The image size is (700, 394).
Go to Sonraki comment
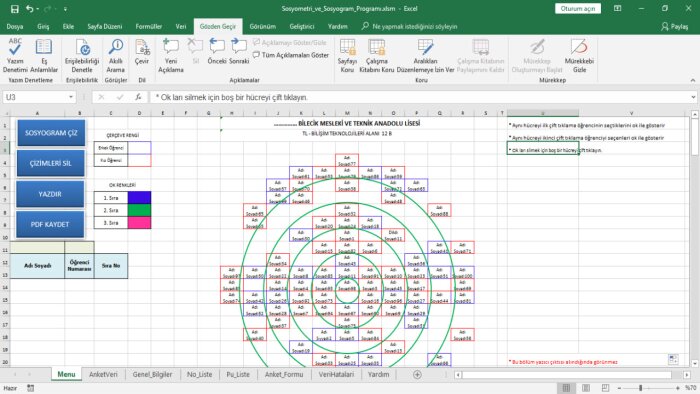pos(239,52)
